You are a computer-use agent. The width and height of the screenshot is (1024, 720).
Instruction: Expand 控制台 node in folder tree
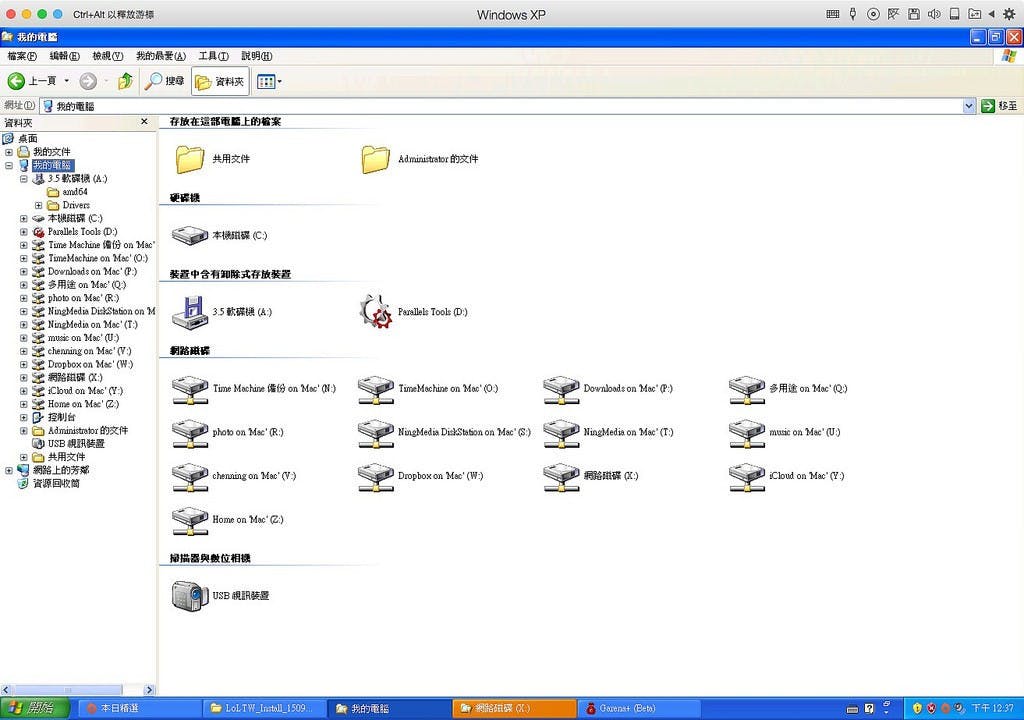(24, 417)
